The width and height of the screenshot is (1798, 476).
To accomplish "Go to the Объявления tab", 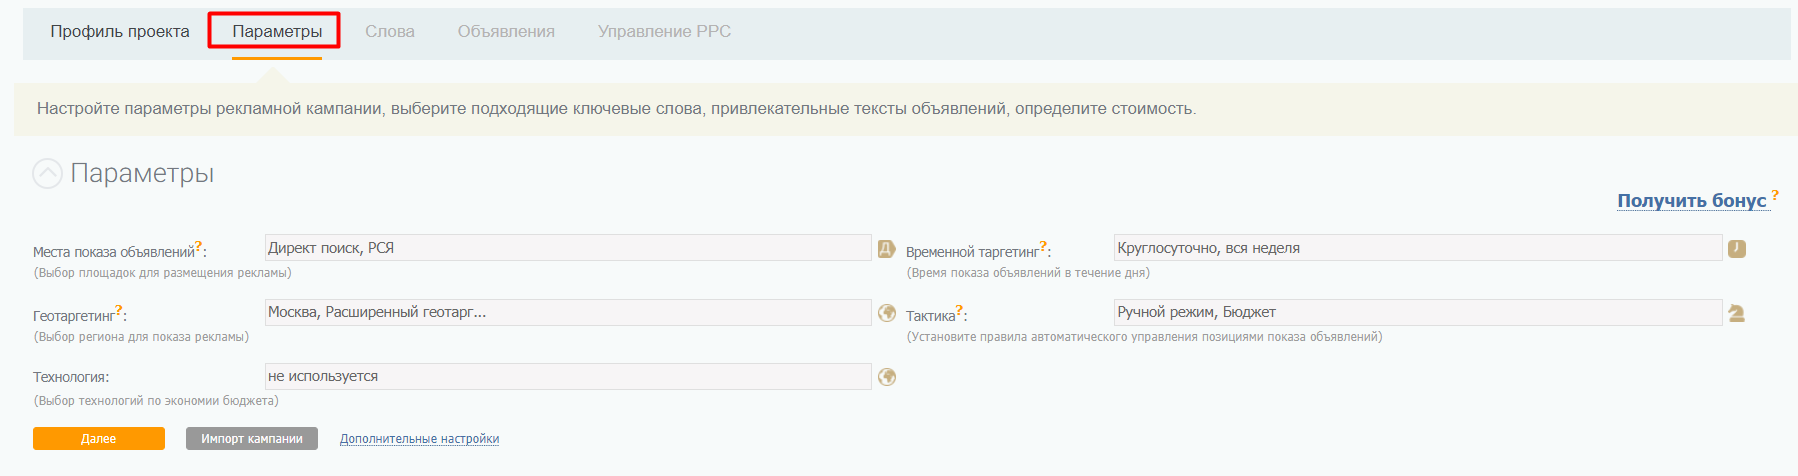I will pos(506,32).
